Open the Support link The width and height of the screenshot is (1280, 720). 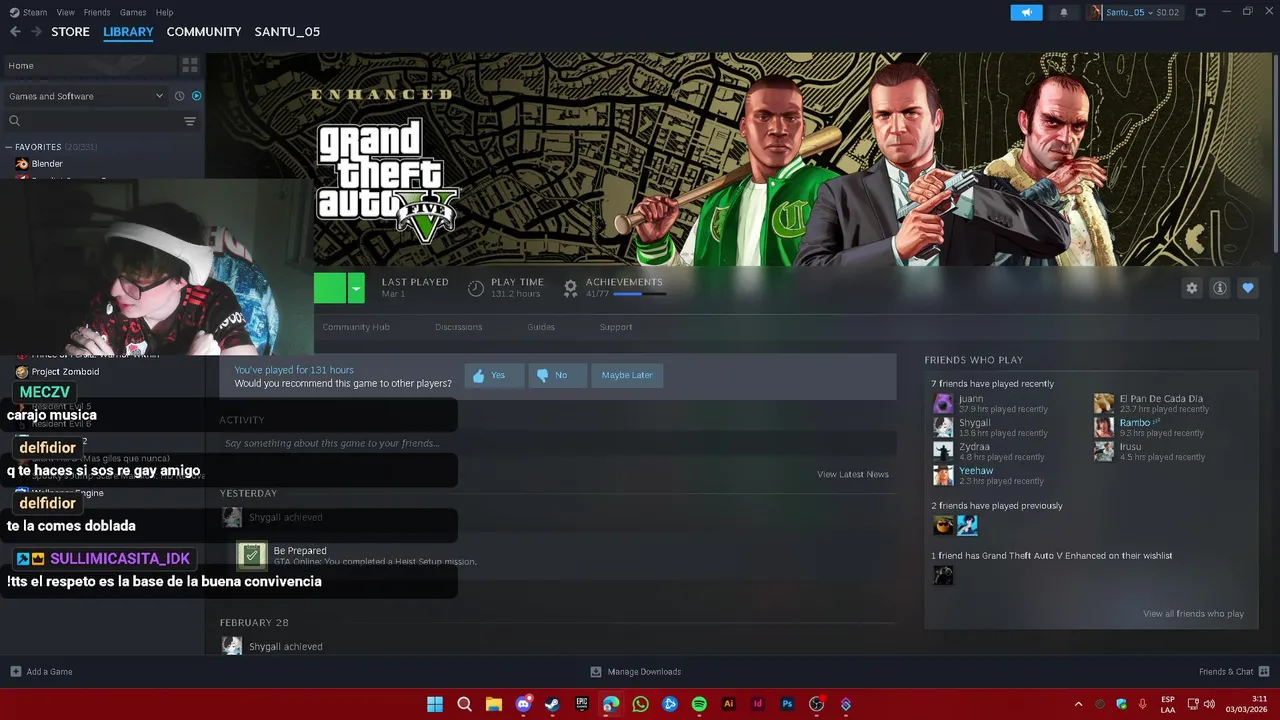[x=616, y=327]
